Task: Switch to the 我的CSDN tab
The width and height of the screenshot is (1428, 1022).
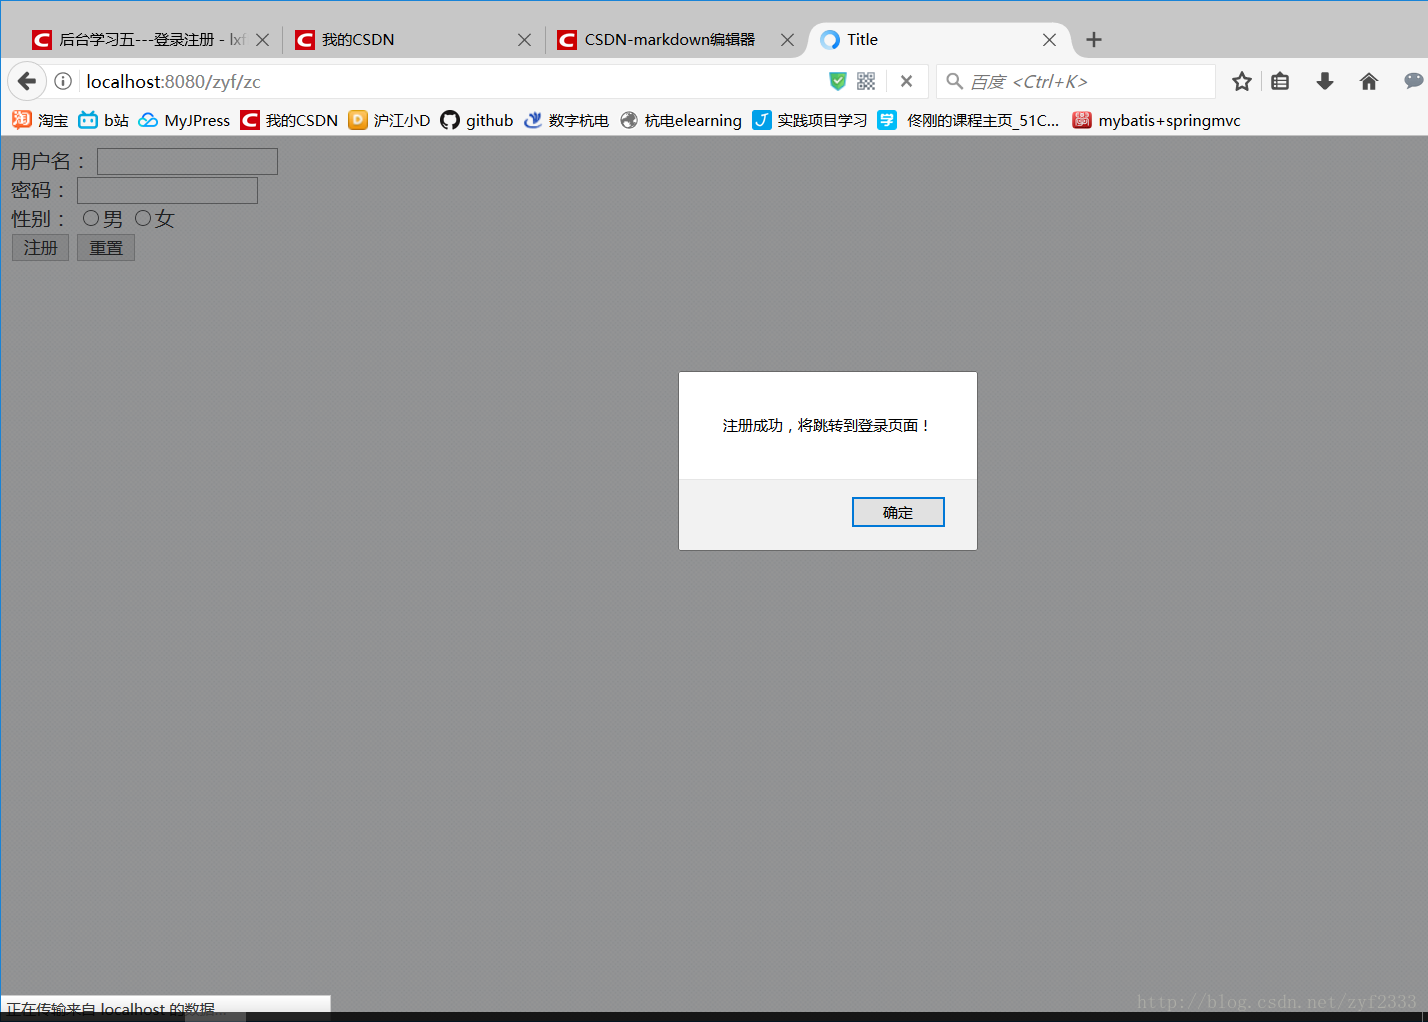Action: coord(413,40)
